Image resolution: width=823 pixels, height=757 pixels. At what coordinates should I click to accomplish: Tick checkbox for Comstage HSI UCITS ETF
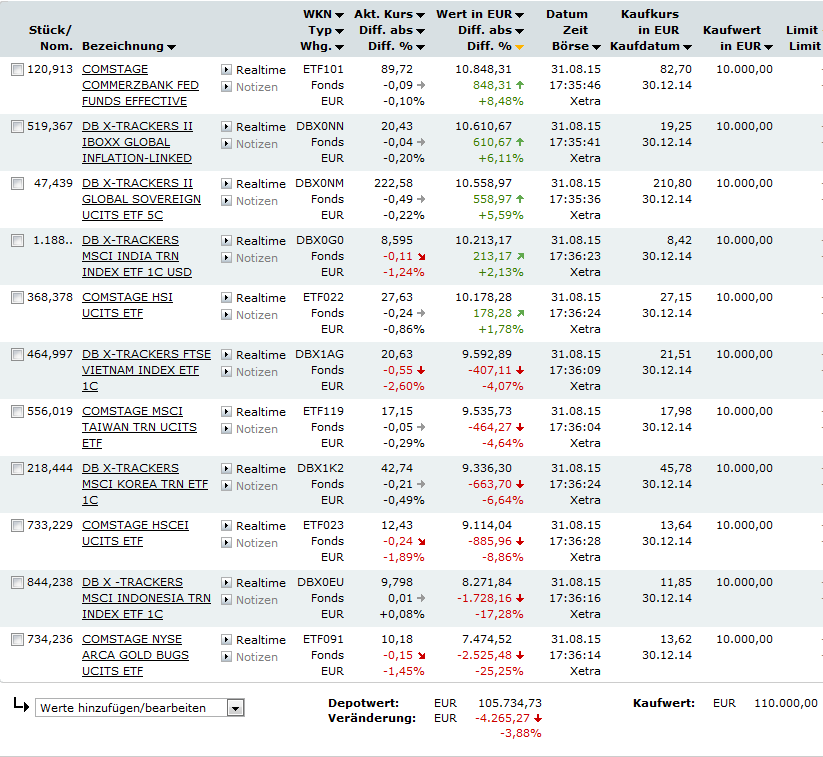17,298
